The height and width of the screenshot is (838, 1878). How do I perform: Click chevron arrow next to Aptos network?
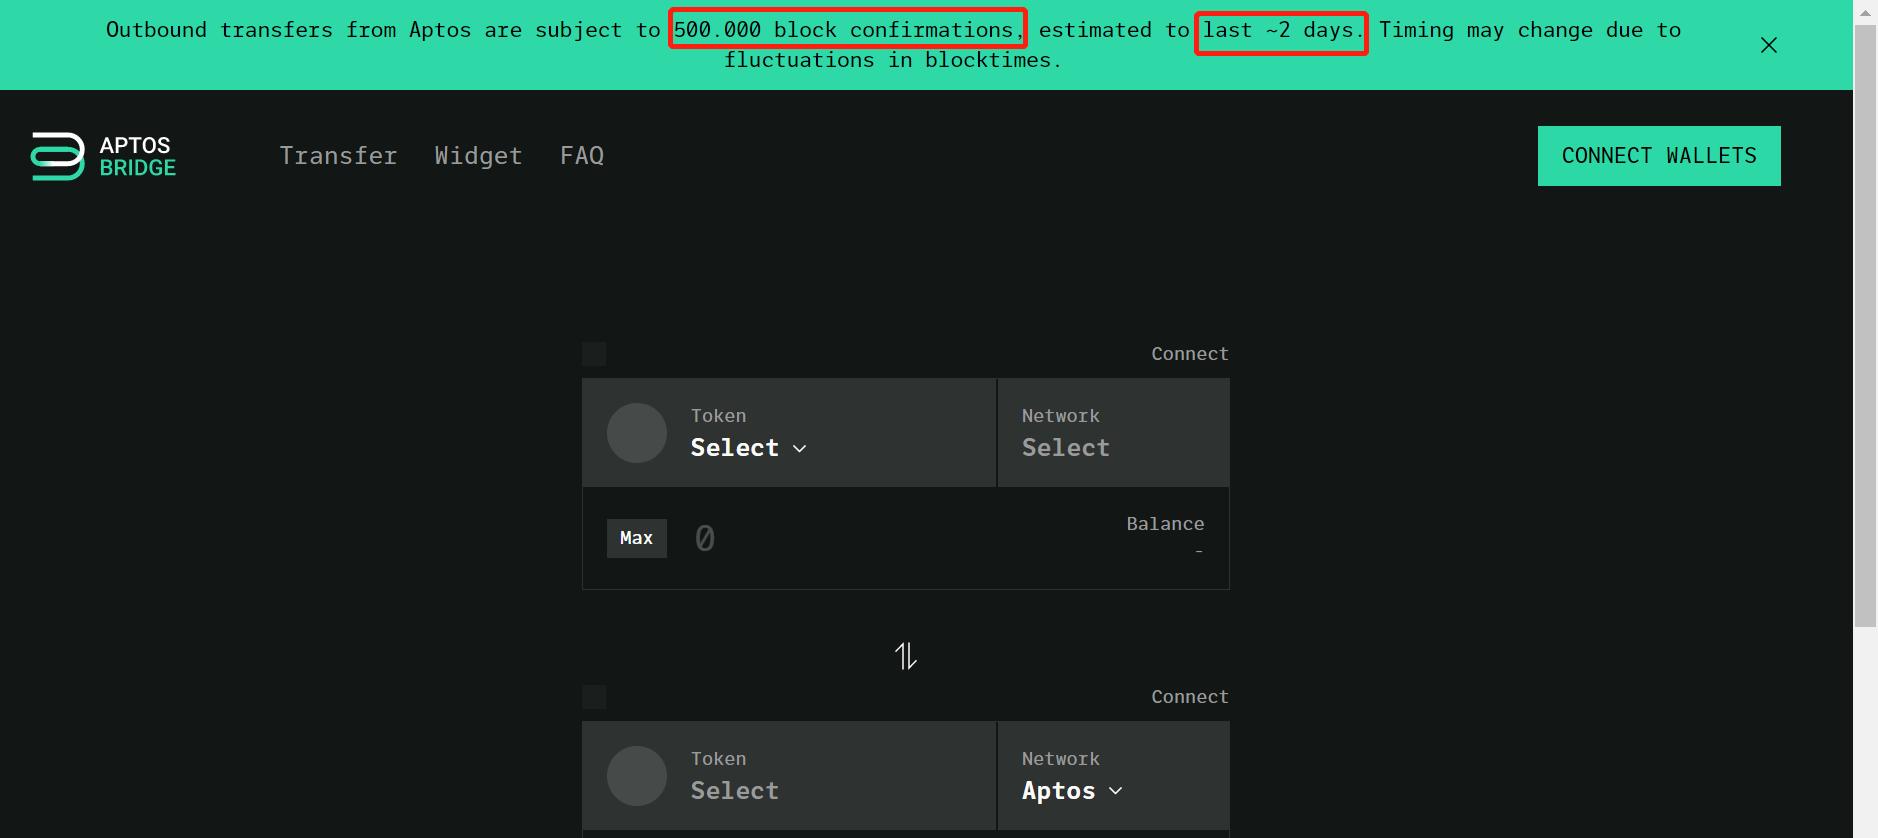1116,791
